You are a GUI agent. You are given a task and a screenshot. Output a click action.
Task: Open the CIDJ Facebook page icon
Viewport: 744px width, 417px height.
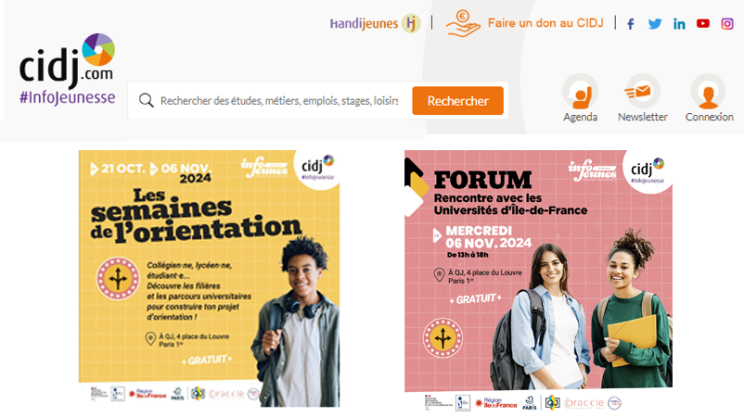coord(631,24)
